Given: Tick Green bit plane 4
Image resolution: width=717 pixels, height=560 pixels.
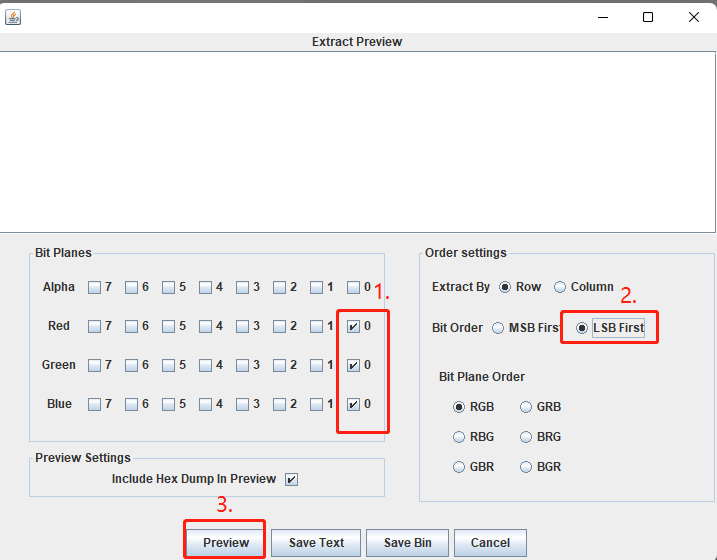Looking at the screenshot, I should point(206,365).
